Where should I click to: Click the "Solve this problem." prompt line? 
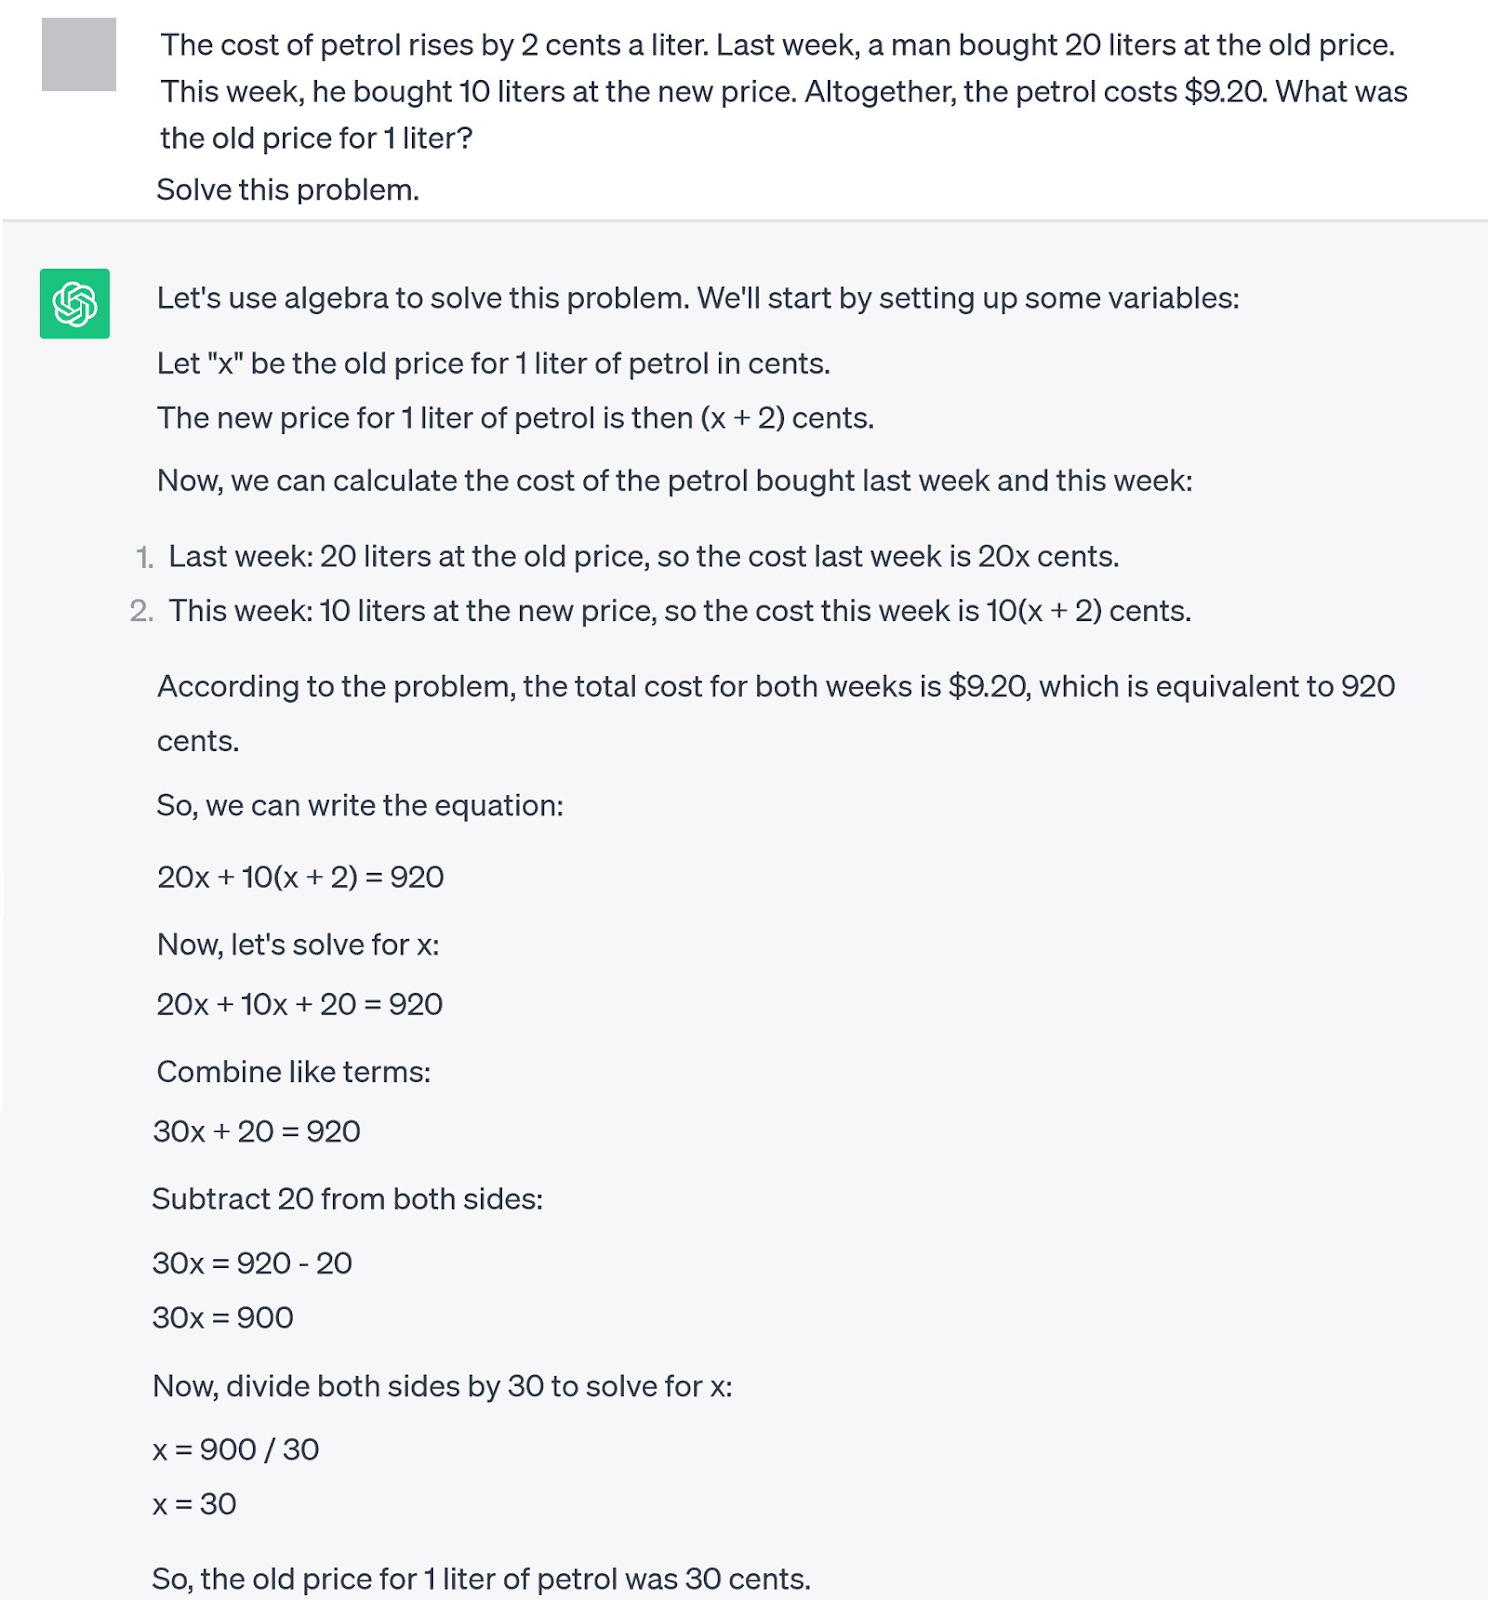click(x=288, y=190)
